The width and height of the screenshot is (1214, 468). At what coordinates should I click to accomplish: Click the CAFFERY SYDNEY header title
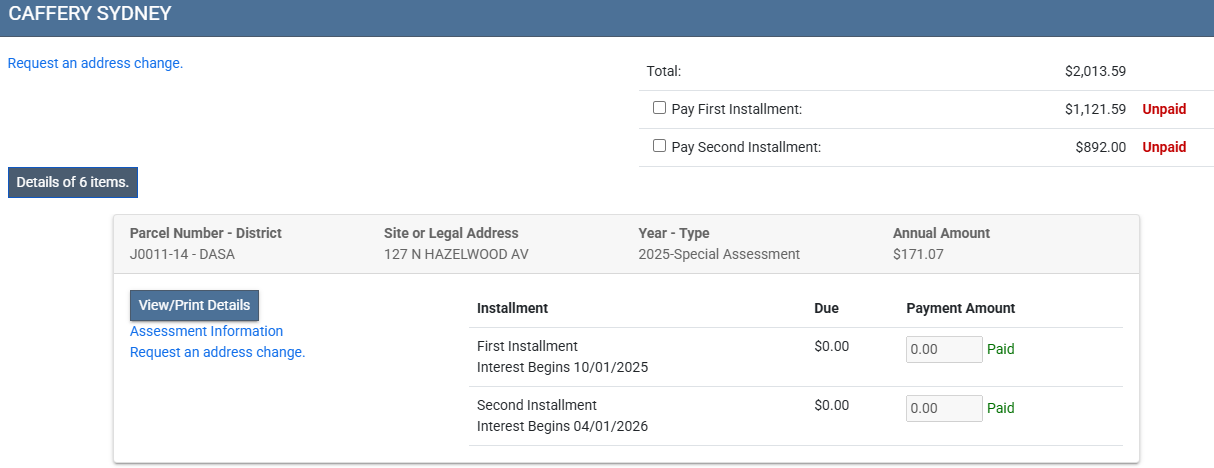click(x=90, y=14)
